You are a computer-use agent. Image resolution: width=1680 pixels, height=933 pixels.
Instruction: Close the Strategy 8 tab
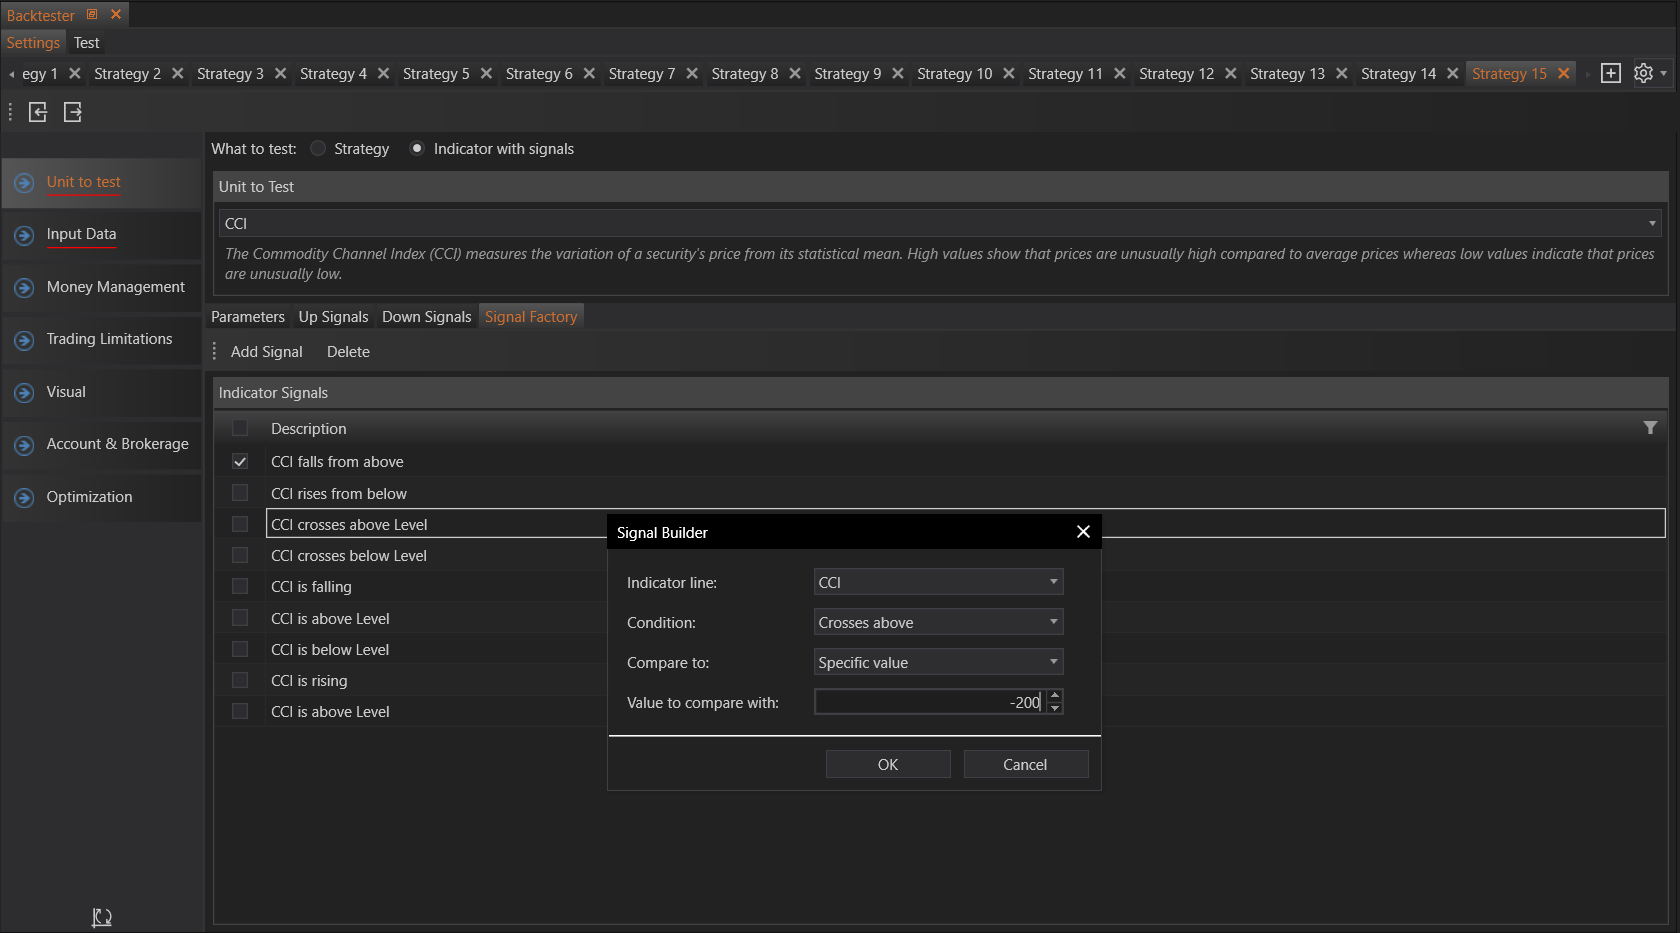click(x=795, y=74)
